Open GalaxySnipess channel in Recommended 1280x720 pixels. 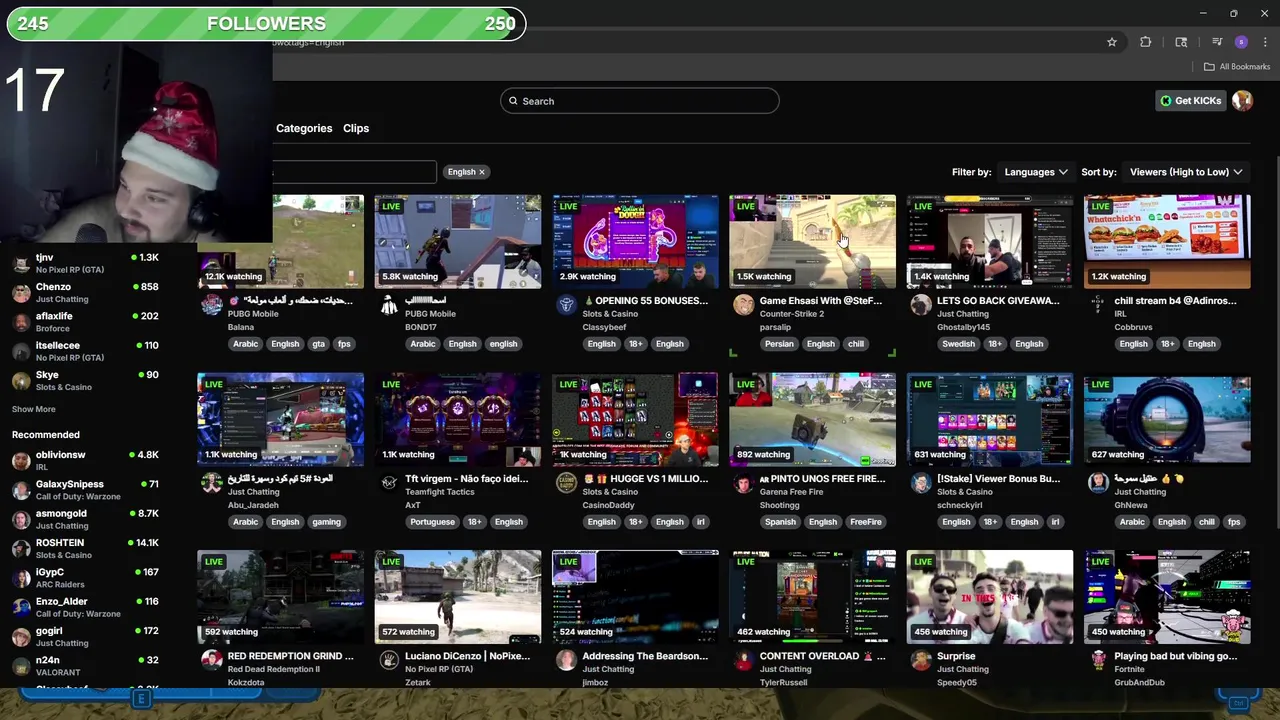pos(85,490)
